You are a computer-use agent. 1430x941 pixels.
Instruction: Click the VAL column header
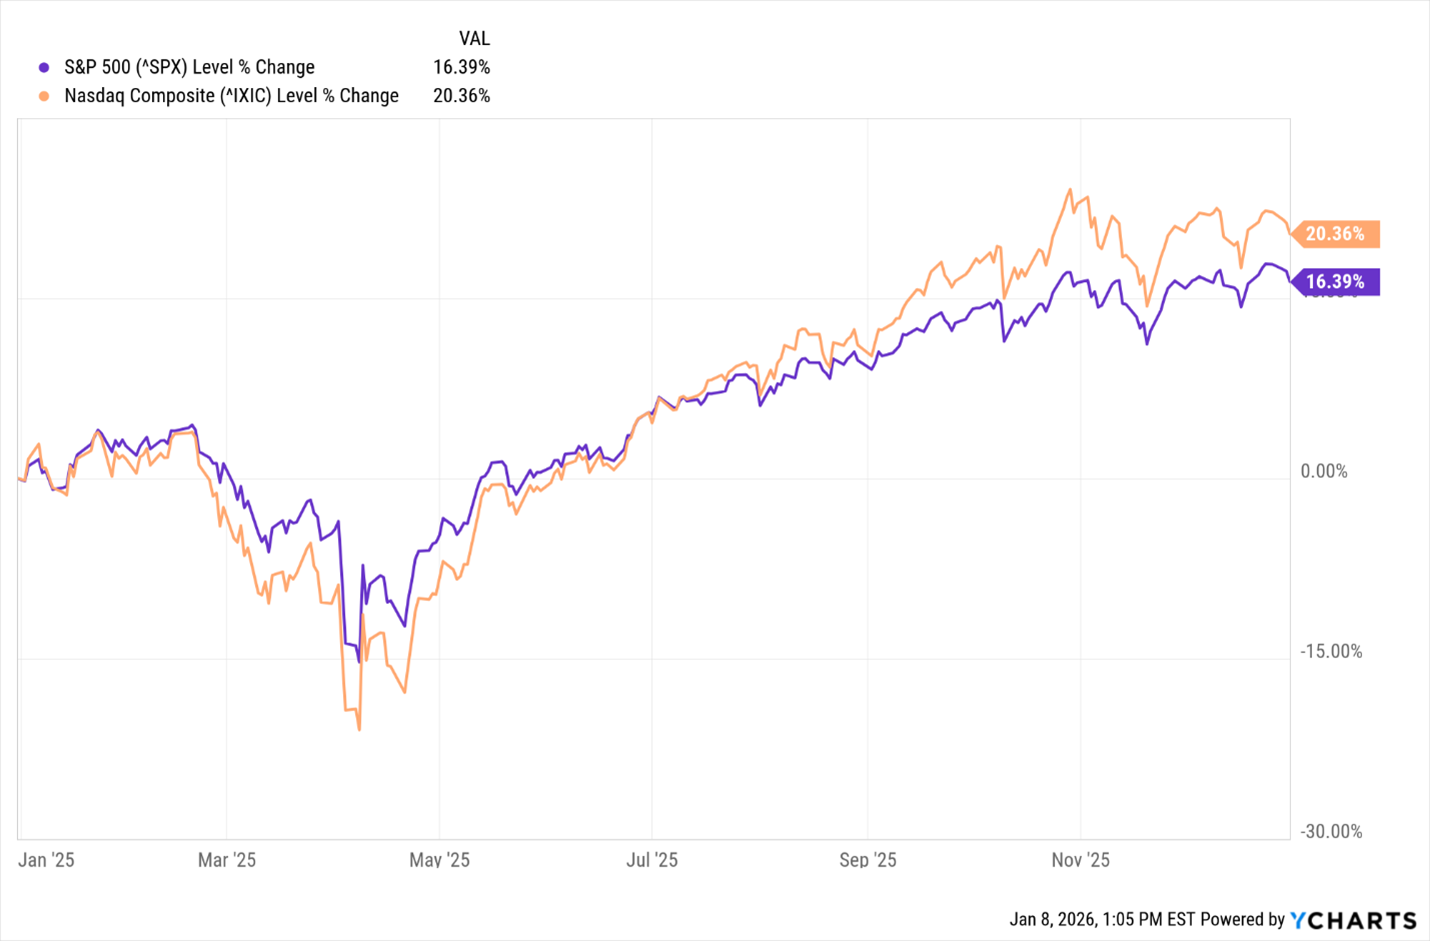[474, 38]
